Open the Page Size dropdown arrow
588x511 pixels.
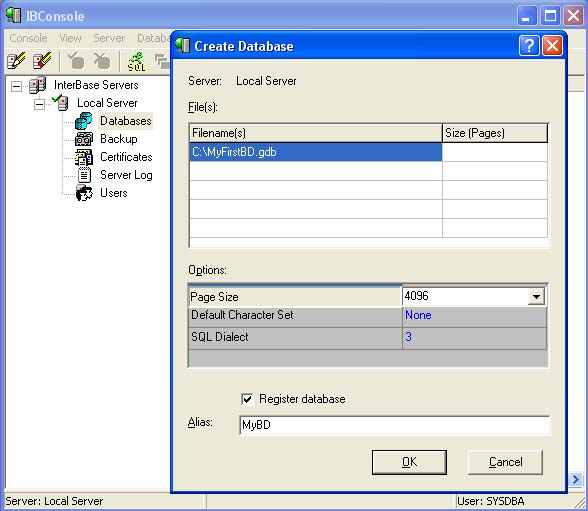coord(536,297)
